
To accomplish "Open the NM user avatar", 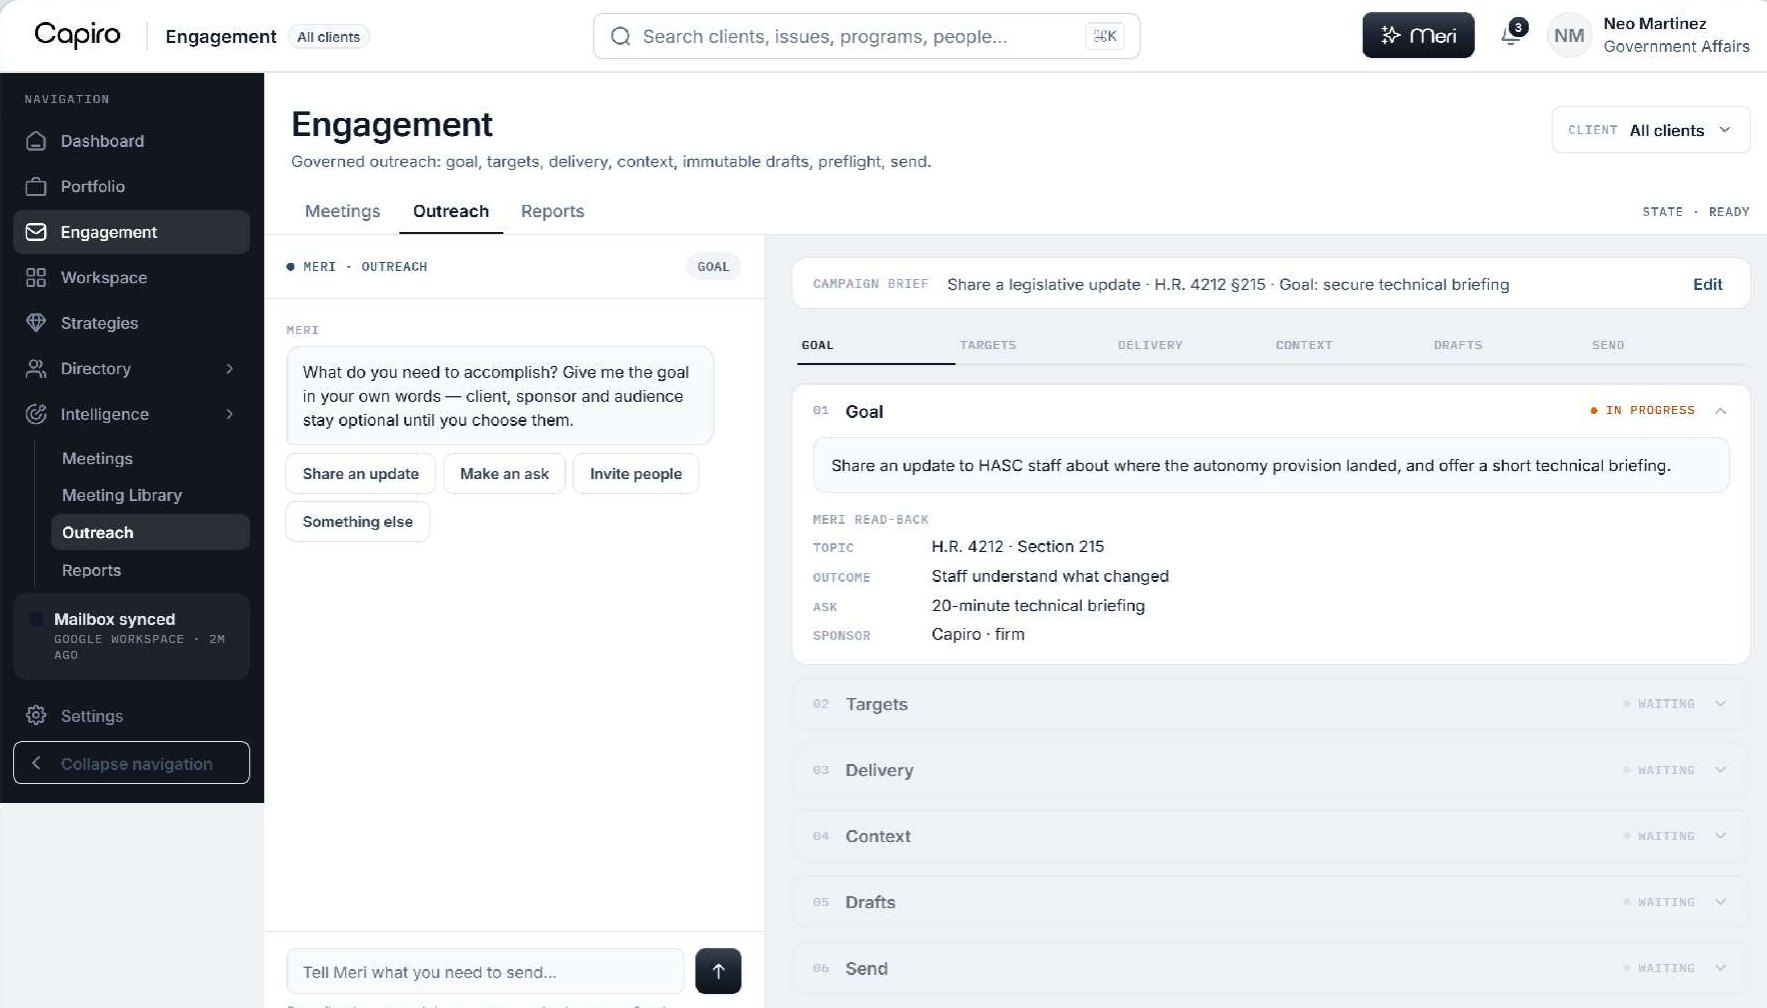I will point(1569,36).
